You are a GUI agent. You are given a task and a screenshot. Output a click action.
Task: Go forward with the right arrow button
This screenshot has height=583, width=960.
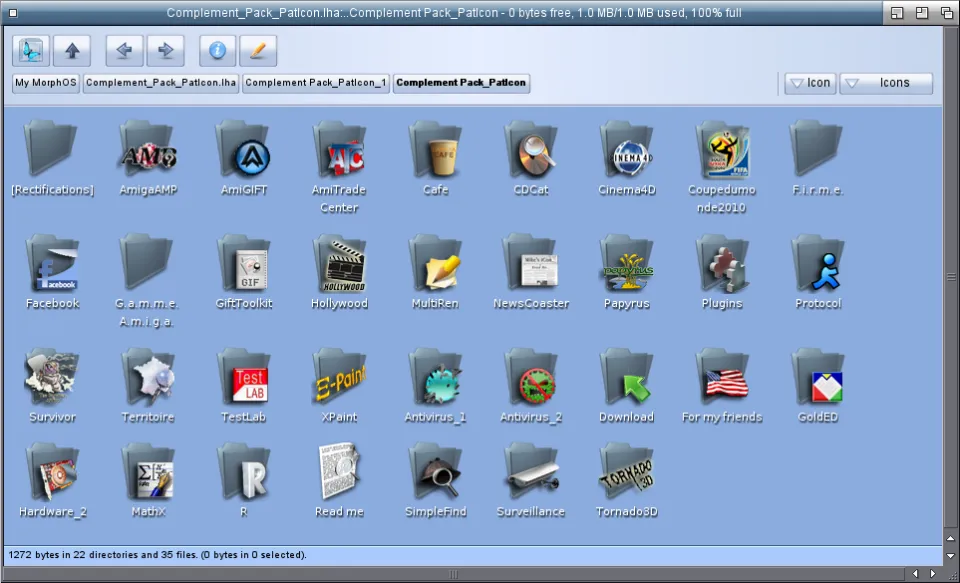[166, 50]
